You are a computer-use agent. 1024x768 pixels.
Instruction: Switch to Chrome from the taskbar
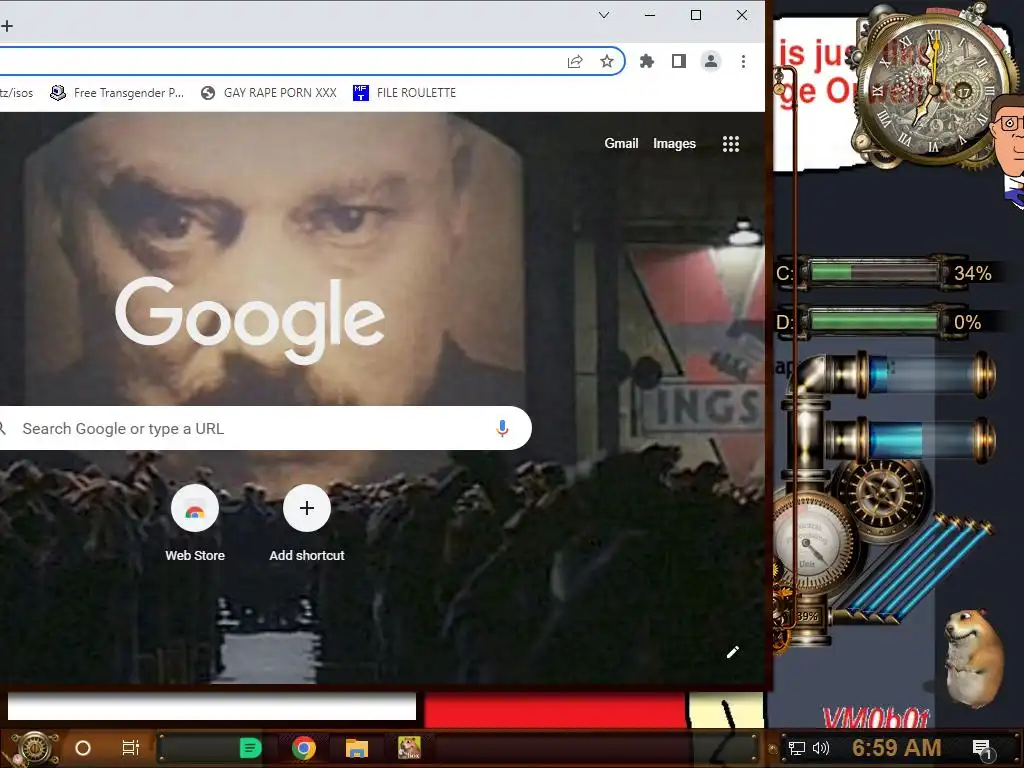[304, 748]
